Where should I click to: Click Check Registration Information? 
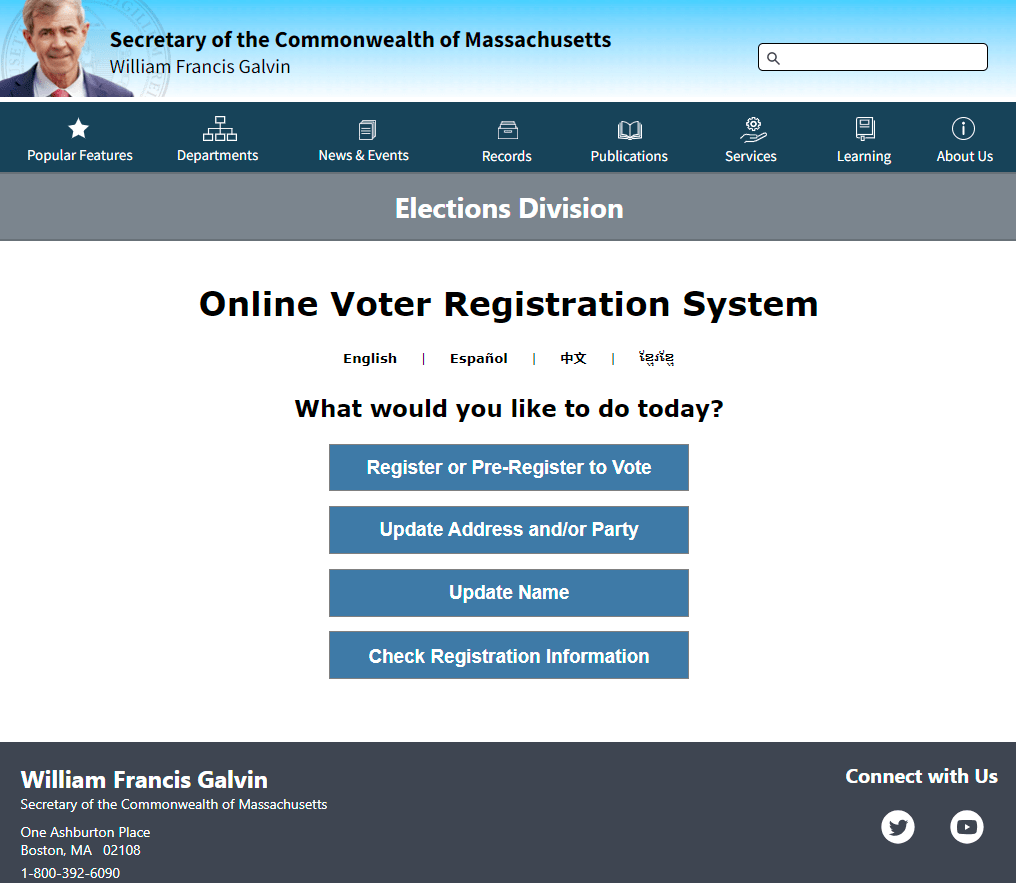pos(509,656)
